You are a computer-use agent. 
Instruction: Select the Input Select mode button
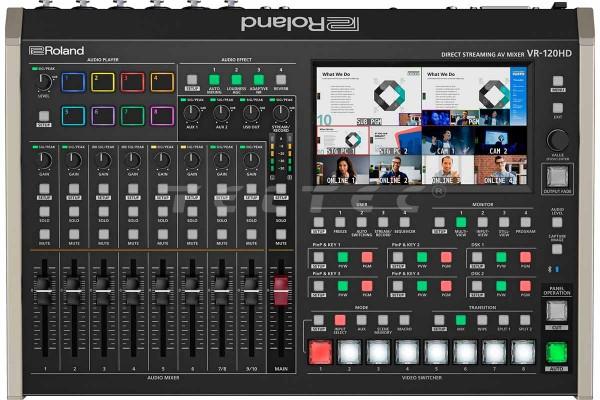click(x=340, y=320)
